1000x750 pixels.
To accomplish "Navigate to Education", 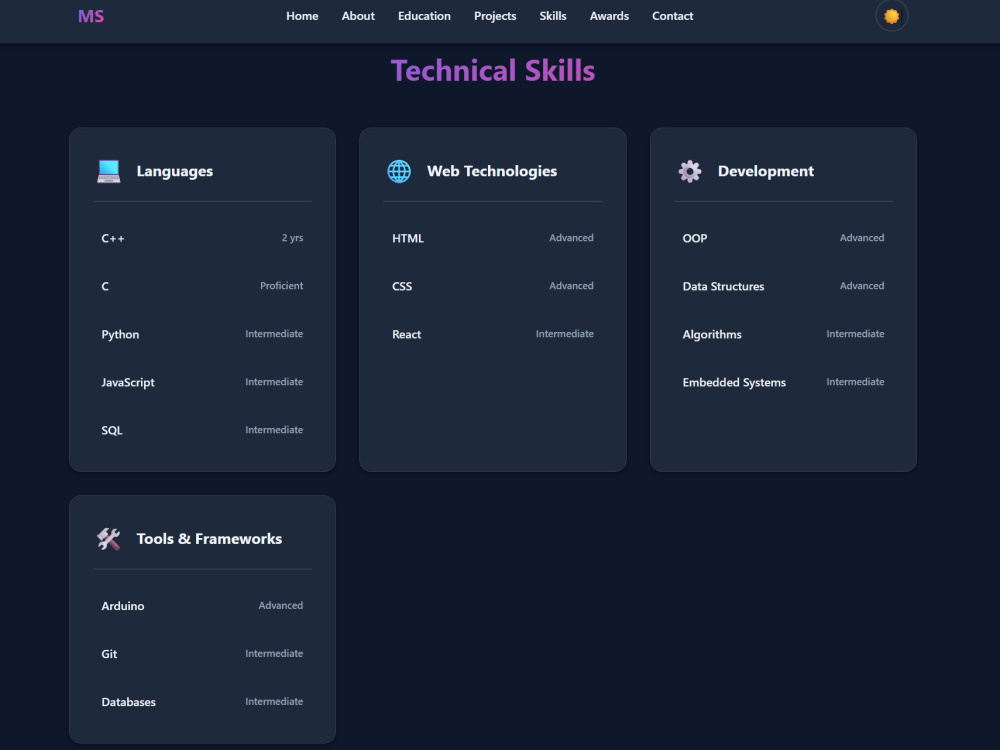I will pos(424,16).
